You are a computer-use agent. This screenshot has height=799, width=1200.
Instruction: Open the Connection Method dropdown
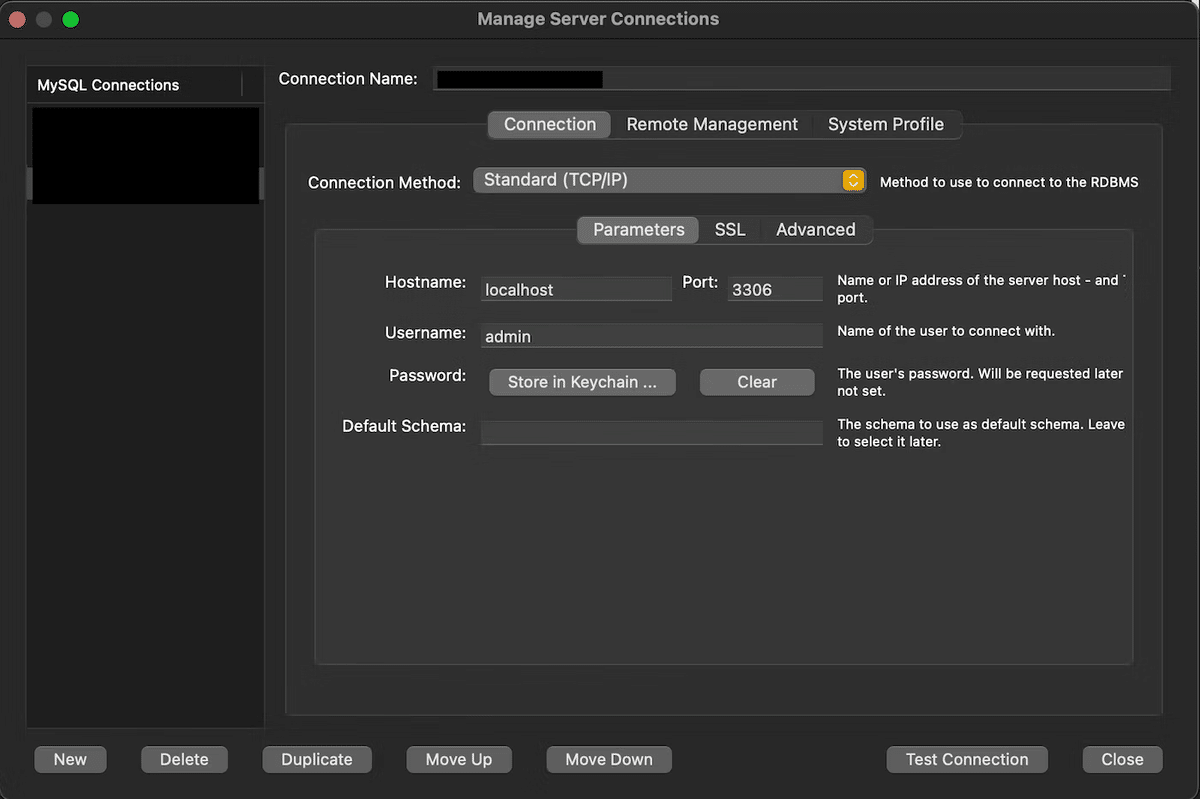669,180
